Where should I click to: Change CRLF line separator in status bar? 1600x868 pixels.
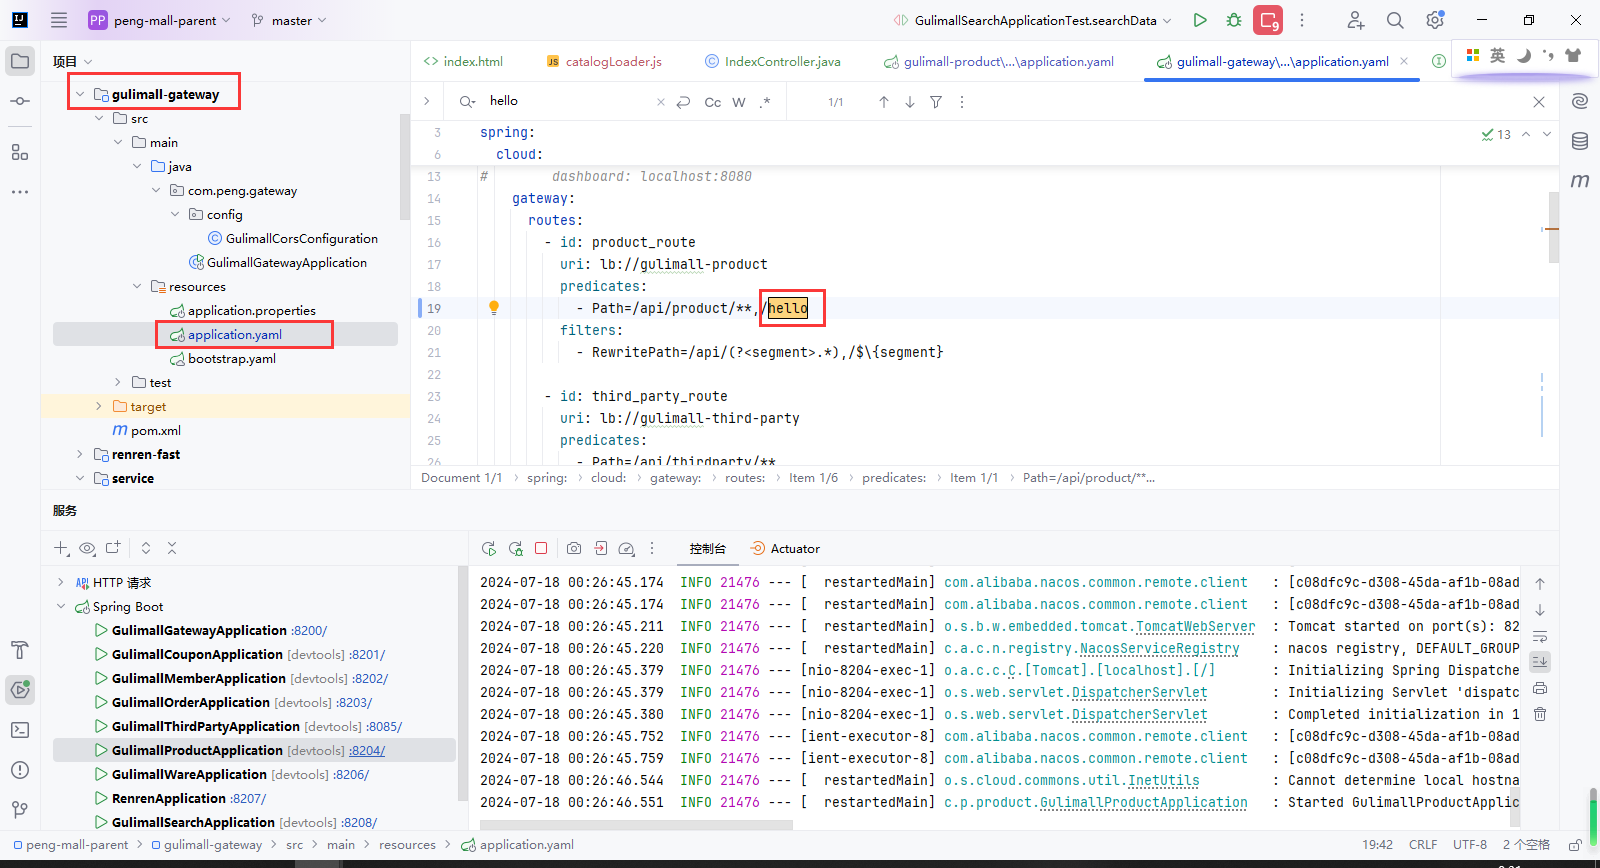point(1423,845)
